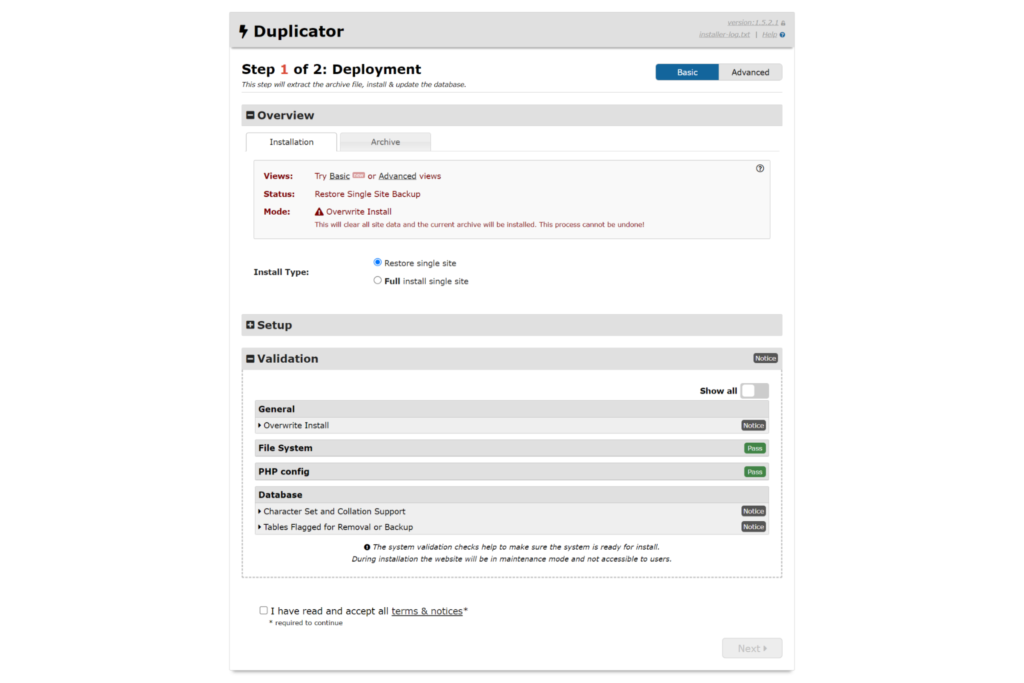Click the Pass badge for PHP config

point(754,472)
